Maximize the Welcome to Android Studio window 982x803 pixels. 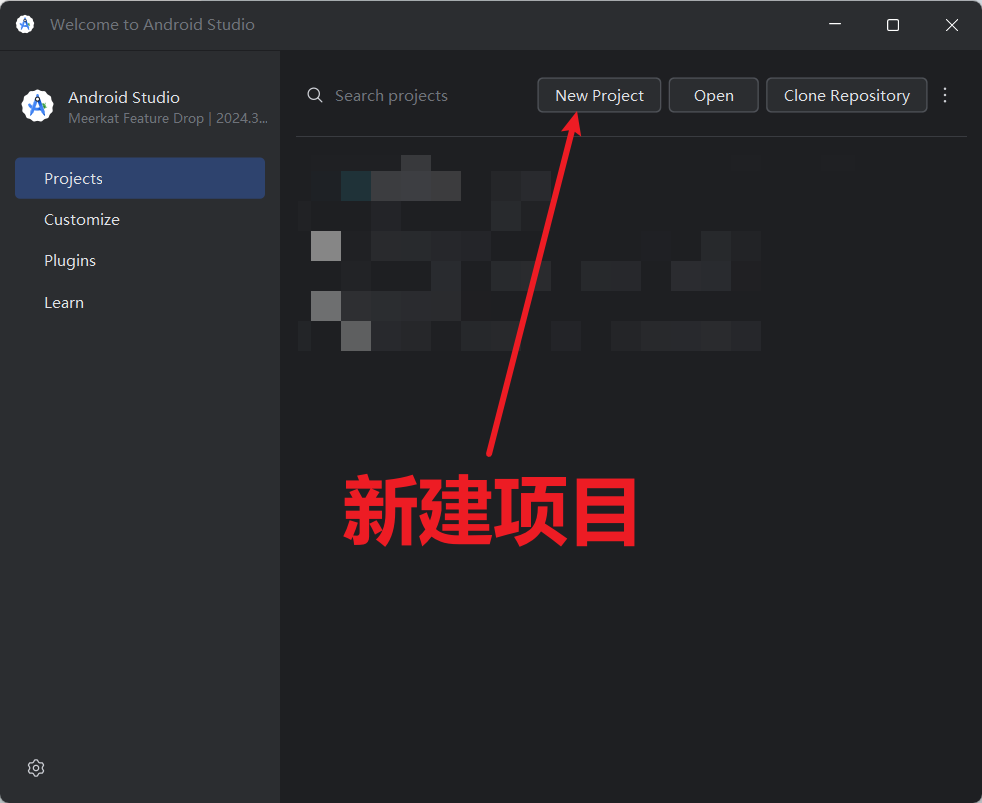[x=893, y=24]
